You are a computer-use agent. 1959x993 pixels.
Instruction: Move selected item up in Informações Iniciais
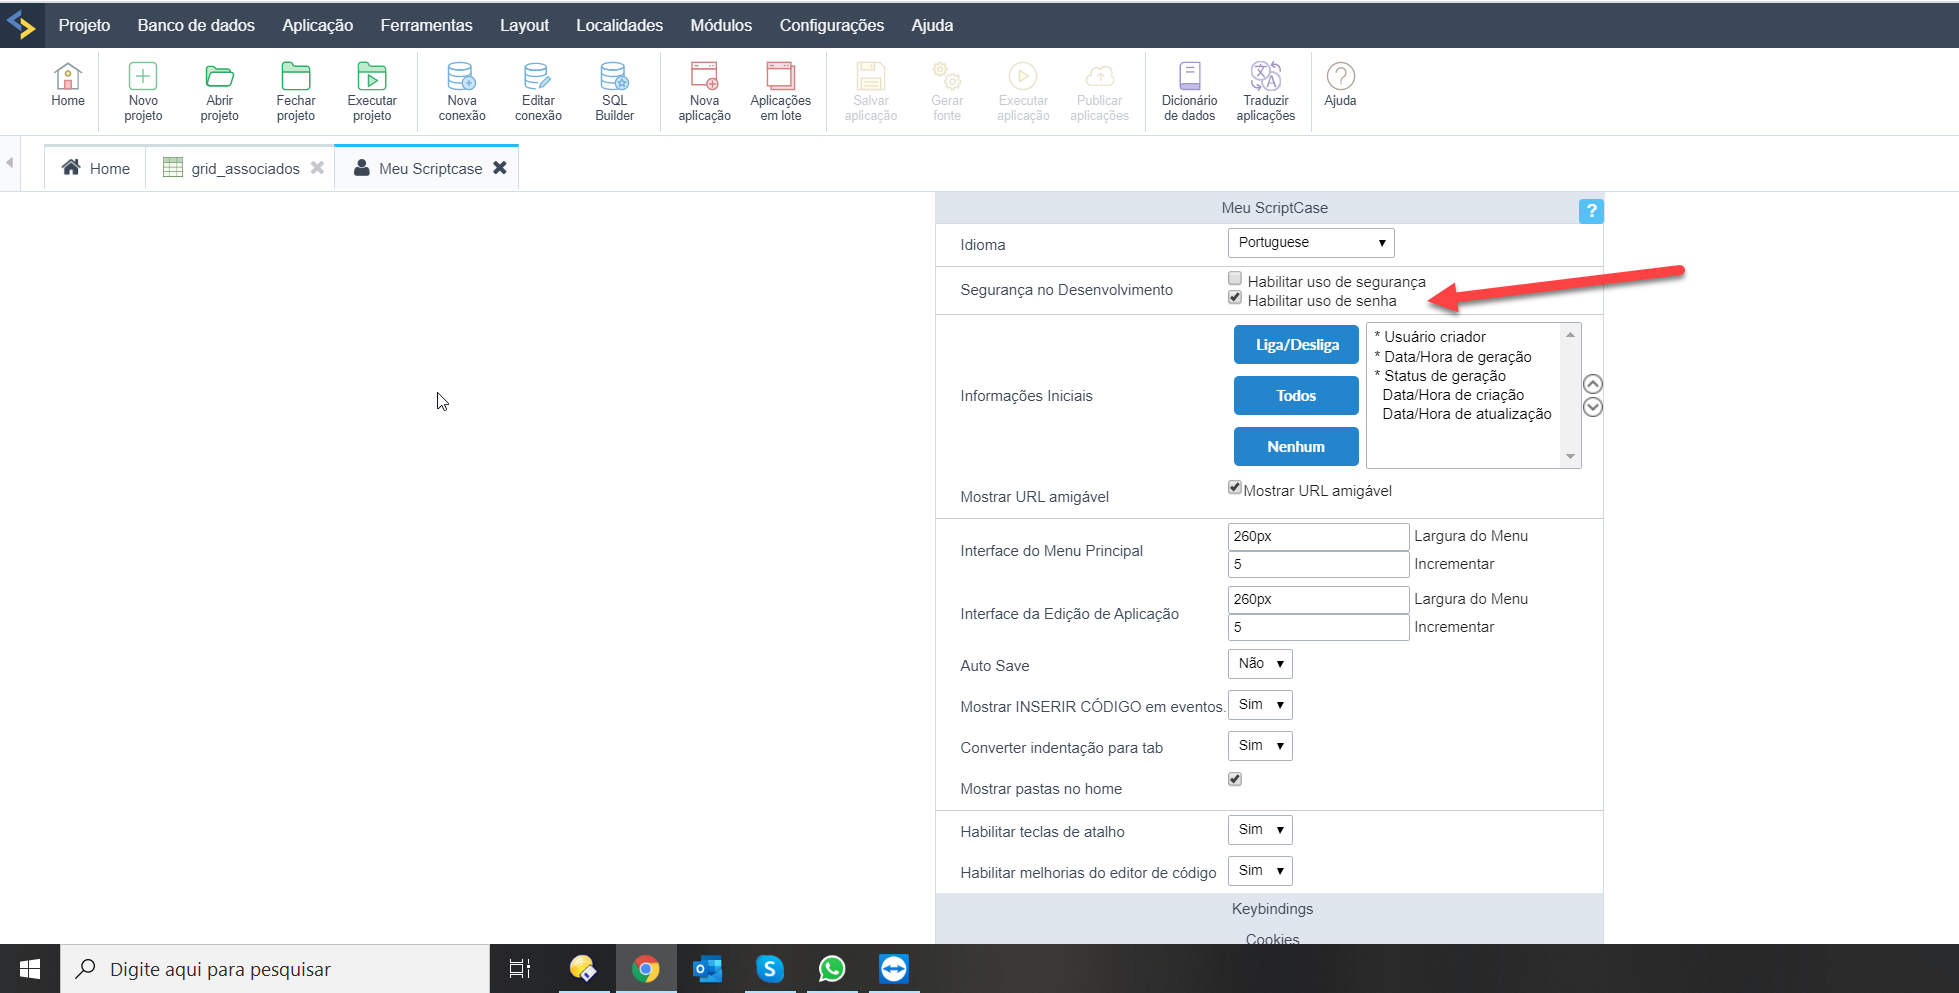pos(1593,384)
